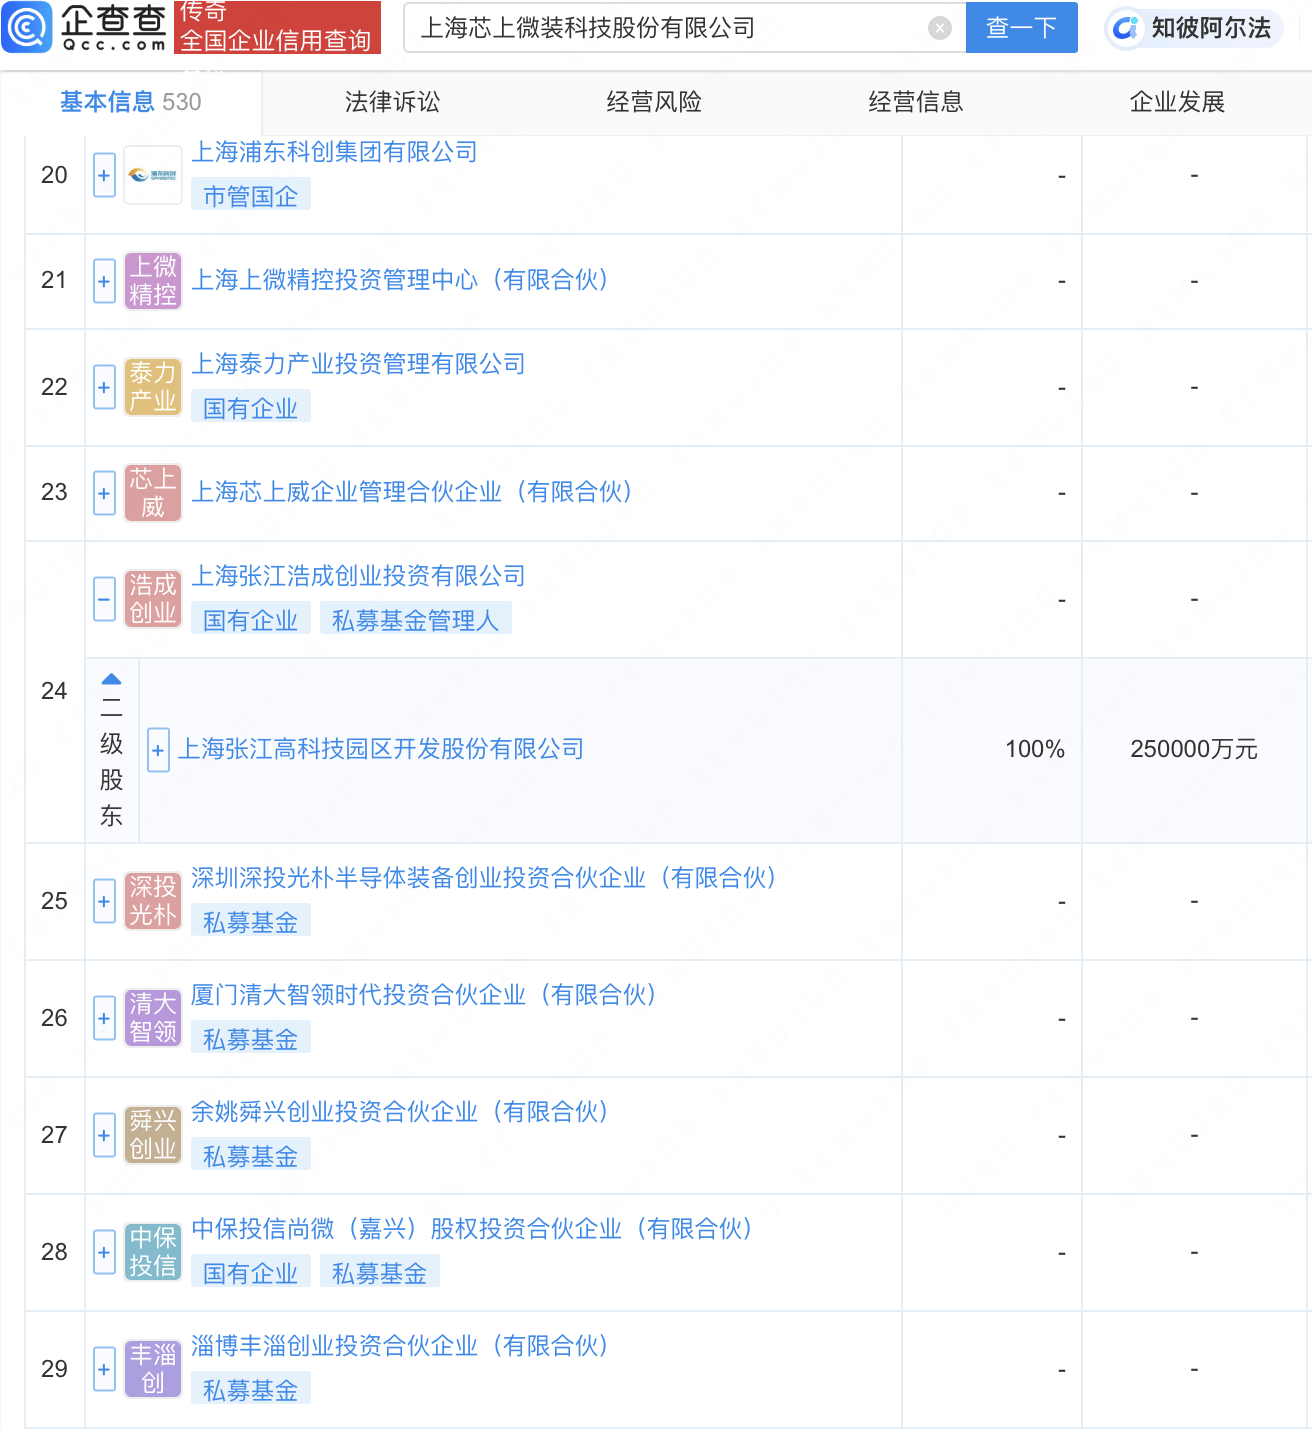This screenshot has height=1430, width=1312.
Task: Click the Qcc logo icon
Action: pos(28,27)
